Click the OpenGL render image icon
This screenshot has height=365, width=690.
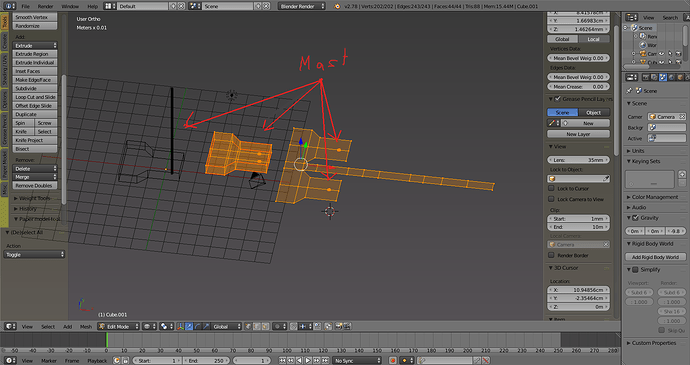[x=339, y=326]
